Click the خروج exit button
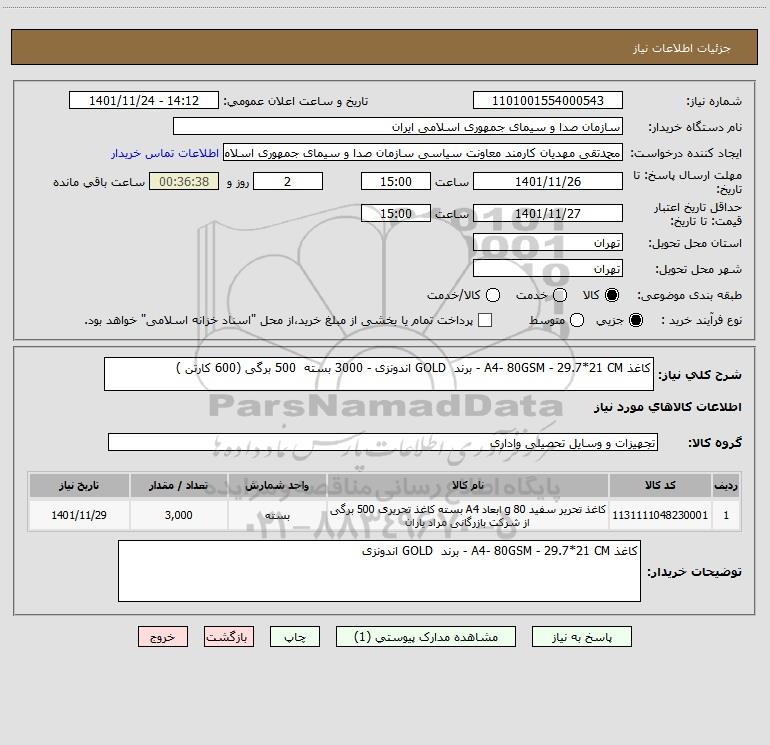770x745 pixels. [163, 637]
